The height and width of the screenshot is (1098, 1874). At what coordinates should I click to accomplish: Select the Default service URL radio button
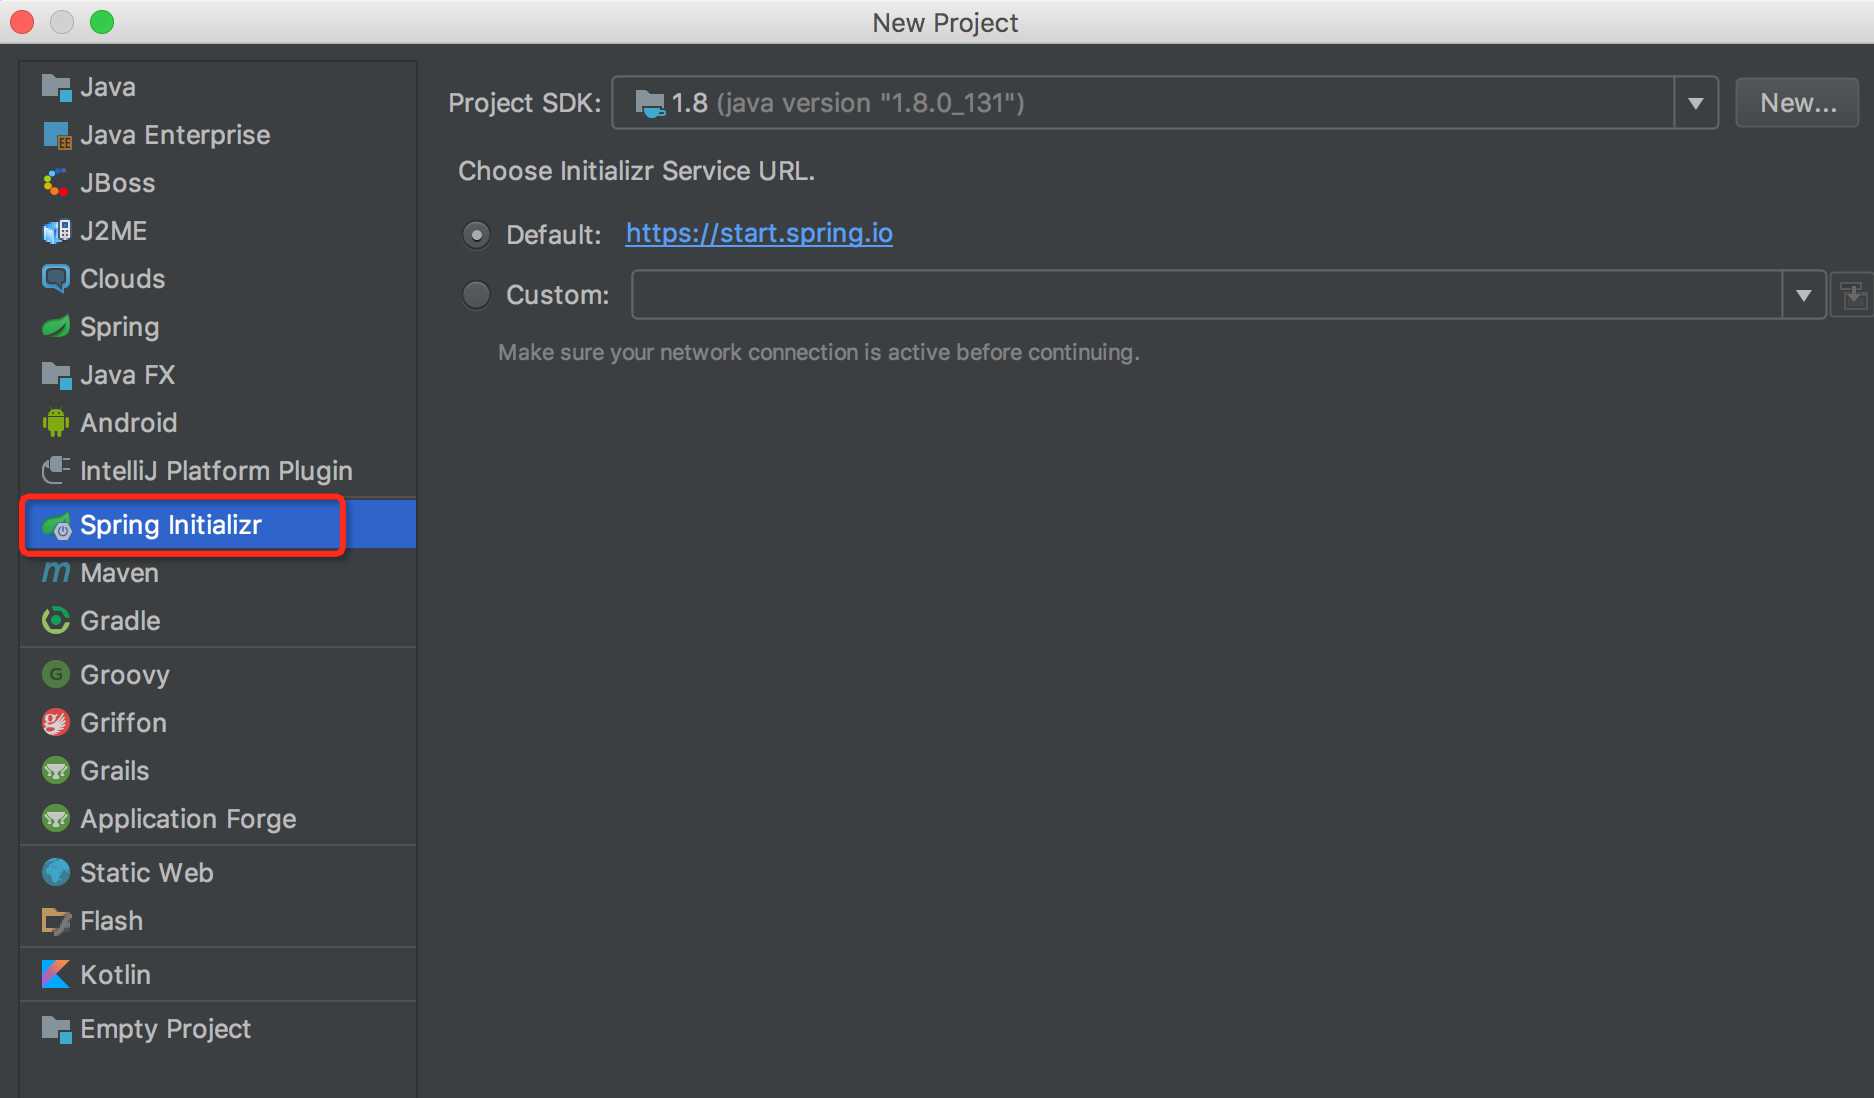(x=476, y=235)
